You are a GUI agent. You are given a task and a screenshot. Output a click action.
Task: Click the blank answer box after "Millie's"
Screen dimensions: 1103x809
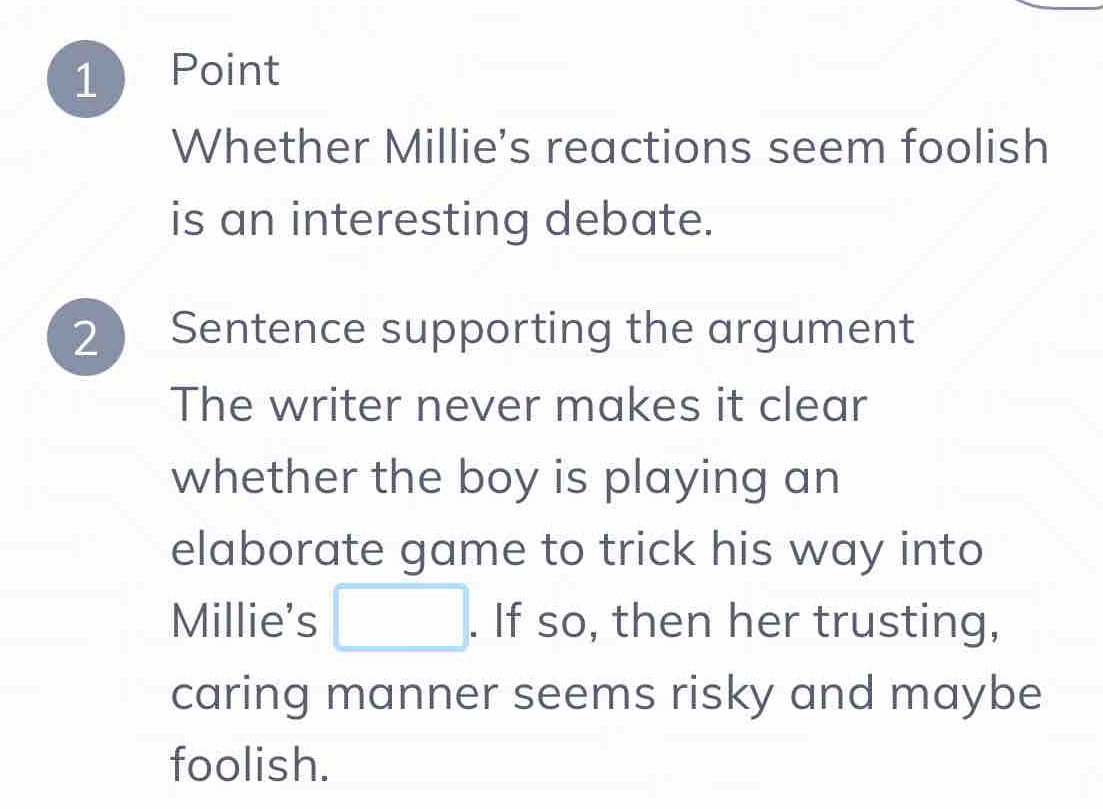point(400,619)
